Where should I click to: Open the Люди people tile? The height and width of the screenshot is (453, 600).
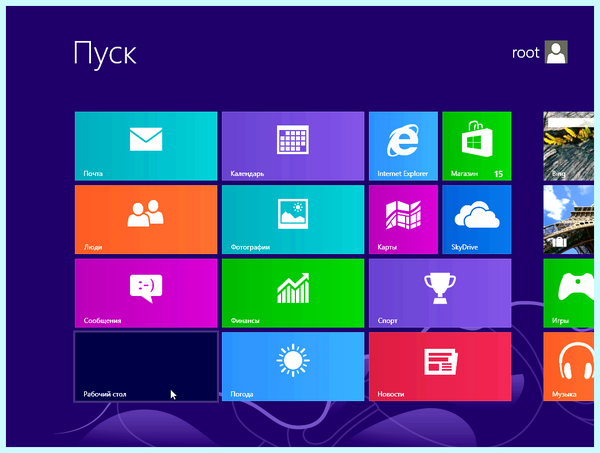point(146,219)
